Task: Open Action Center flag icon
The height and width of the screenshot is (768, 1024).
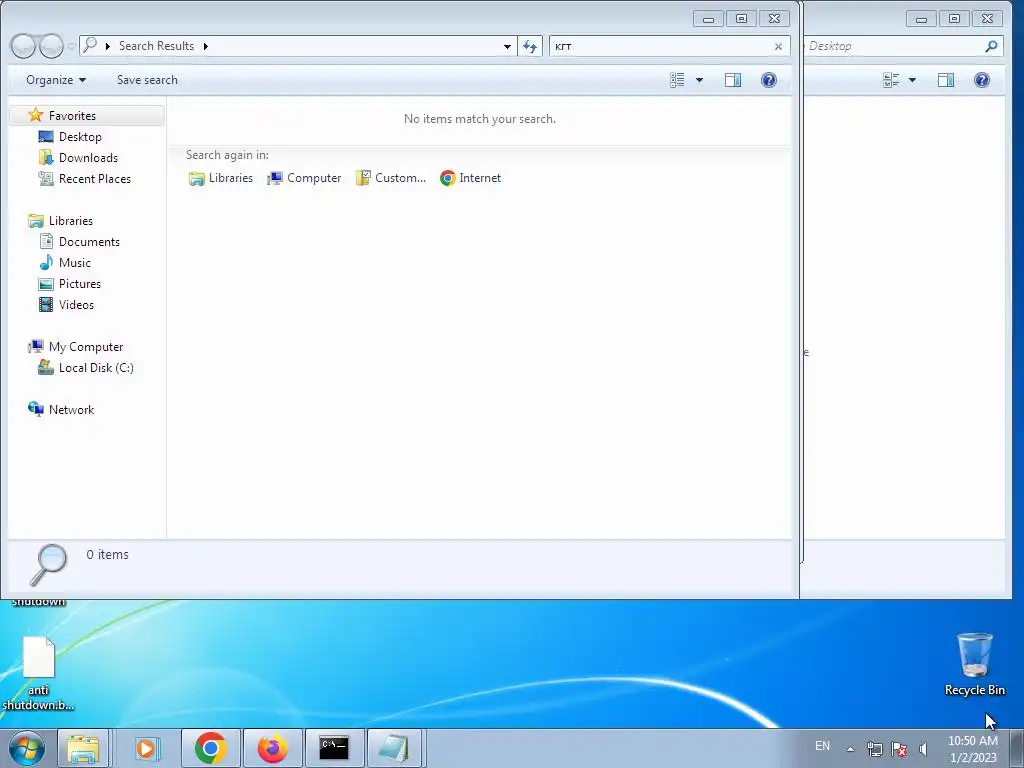Action: click(x=899, y=749)
